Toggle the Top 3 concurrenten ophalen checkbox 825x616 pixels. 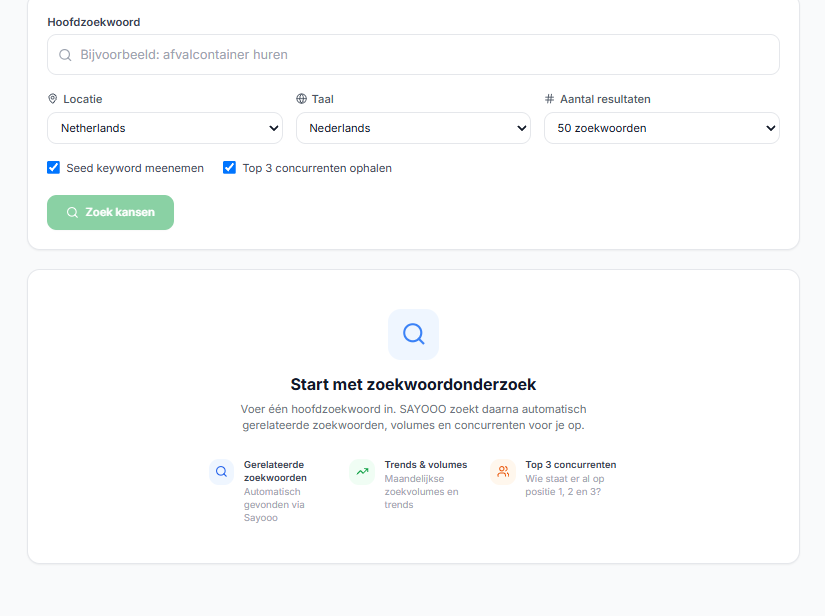229,167
